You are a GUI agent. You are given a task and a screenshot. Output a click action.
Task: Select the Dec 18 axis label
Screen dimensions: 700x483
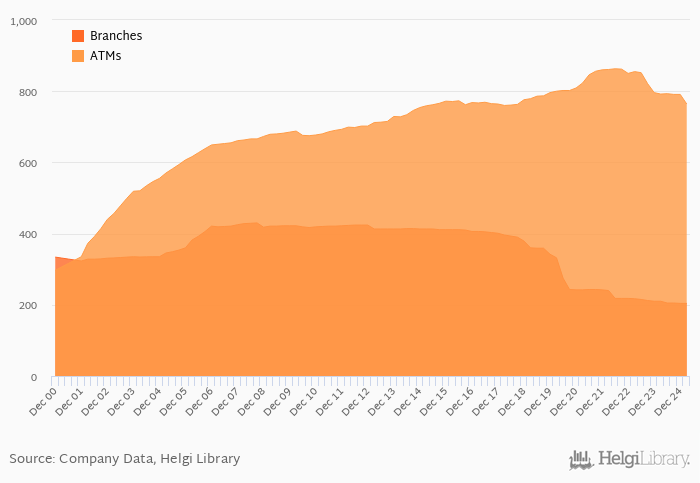tap(512, 401)
